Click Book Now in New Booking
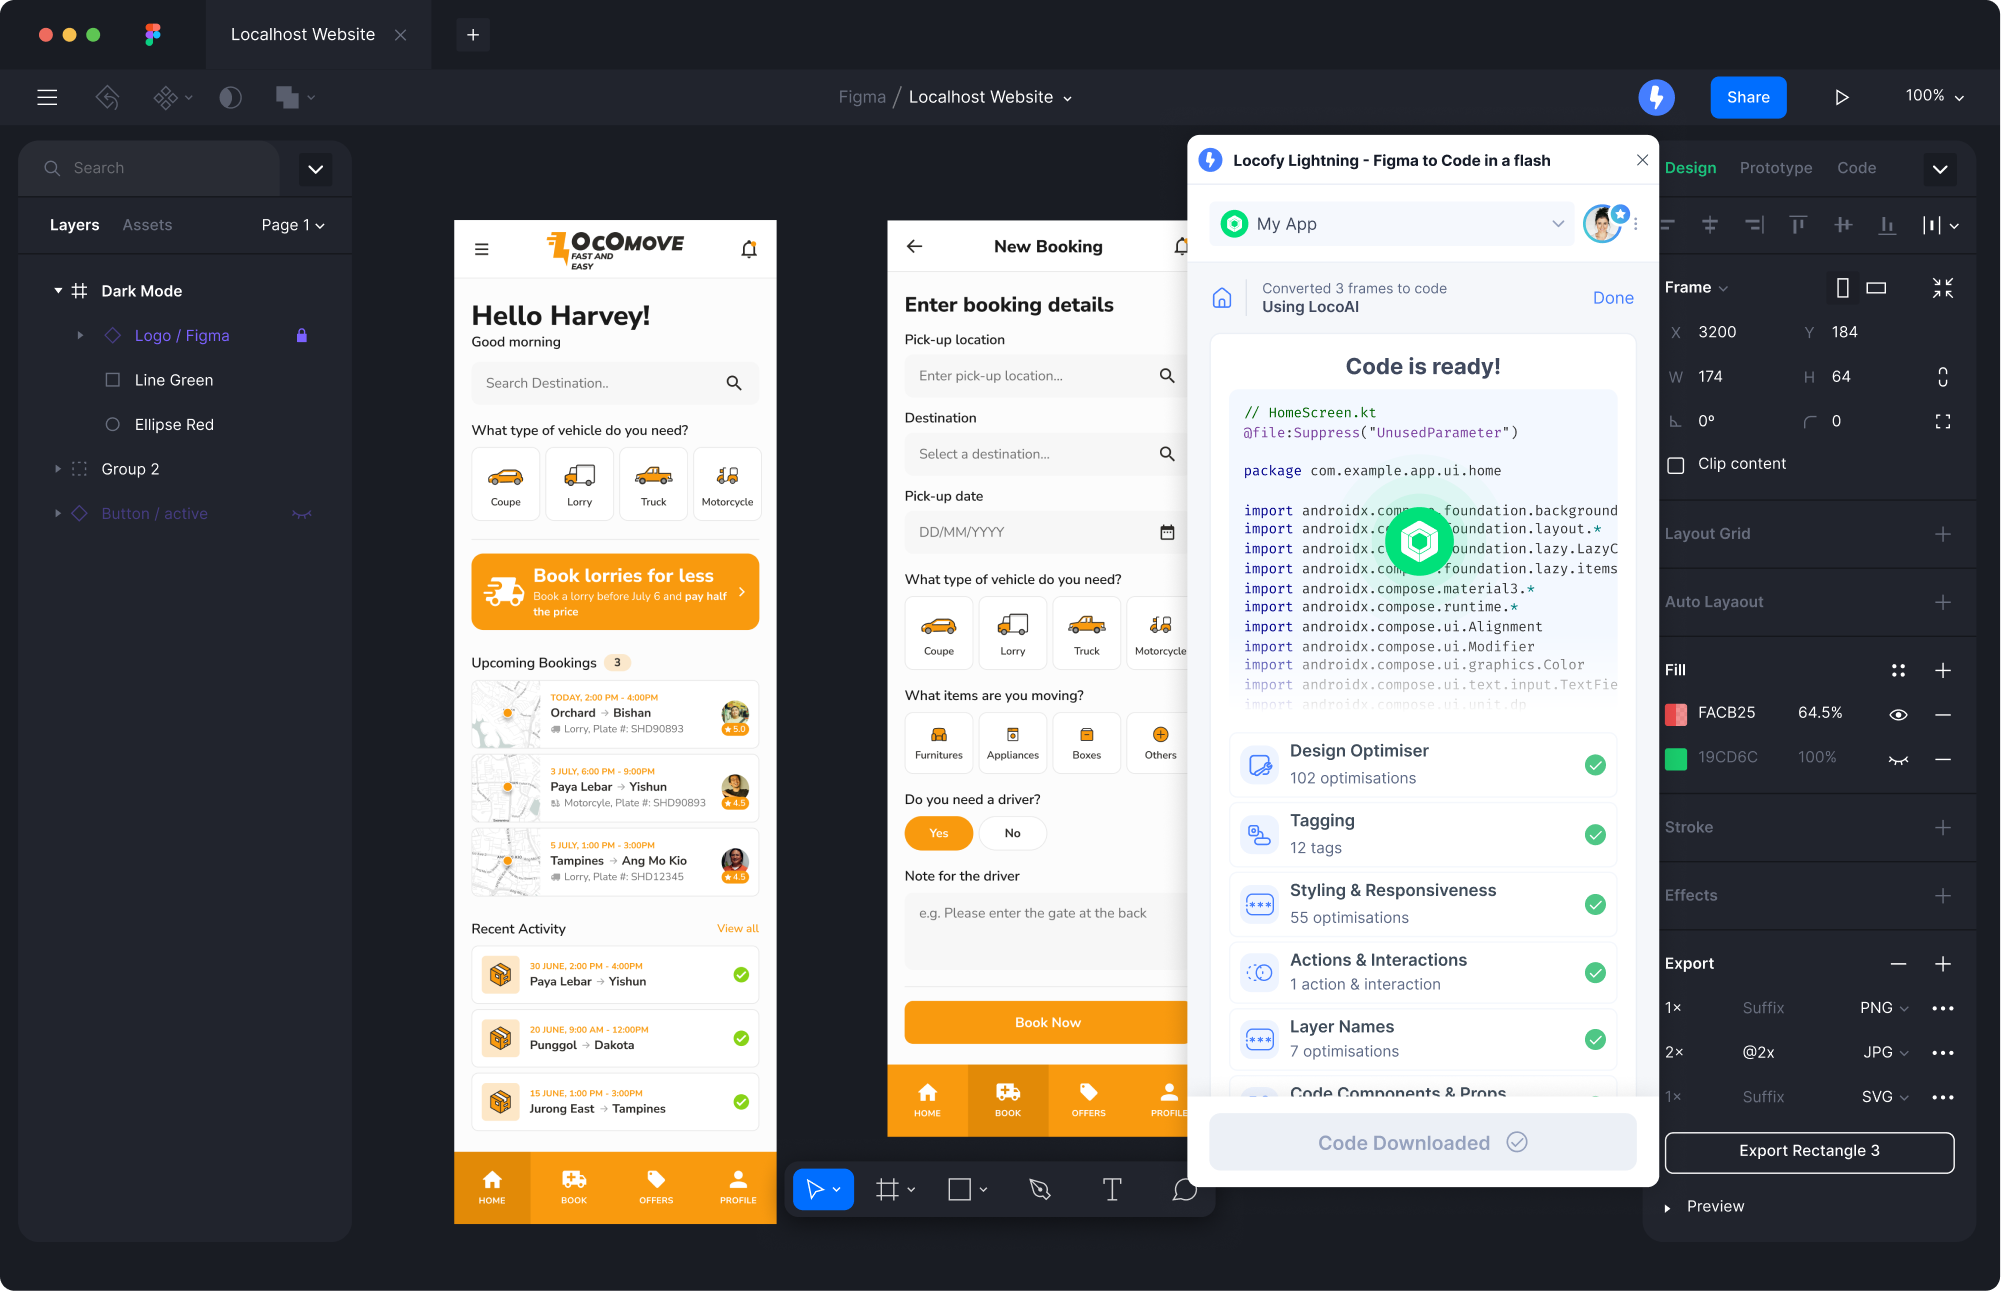 tap(1046, 1022)
